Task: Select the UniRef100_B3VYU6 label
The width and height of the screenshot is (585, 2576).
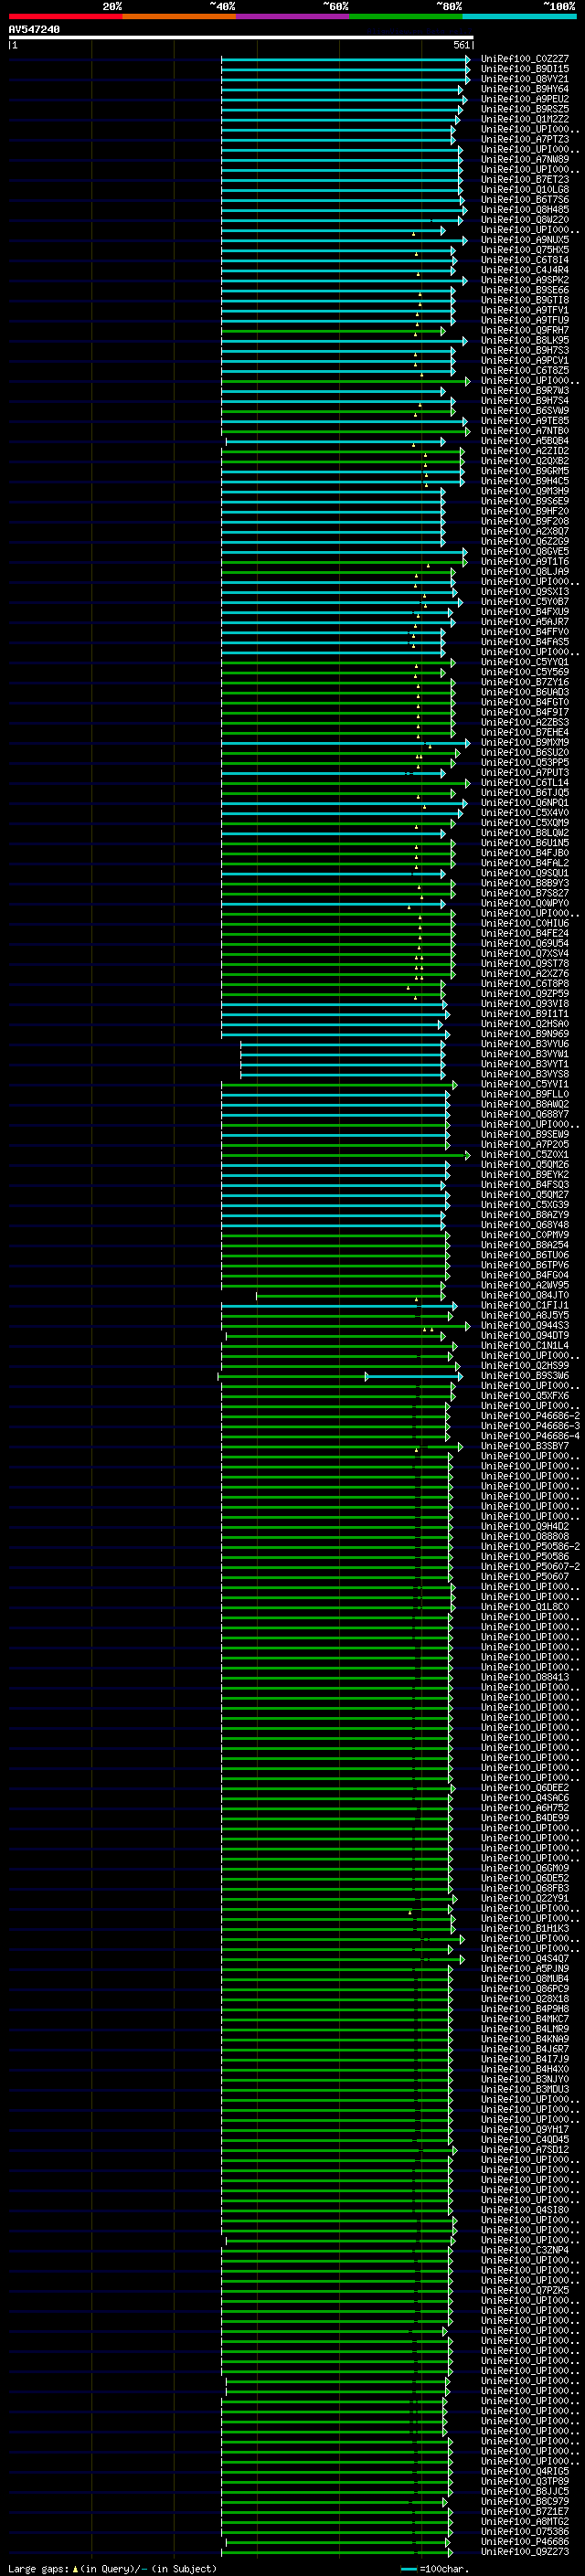Action: (525, 1044)
